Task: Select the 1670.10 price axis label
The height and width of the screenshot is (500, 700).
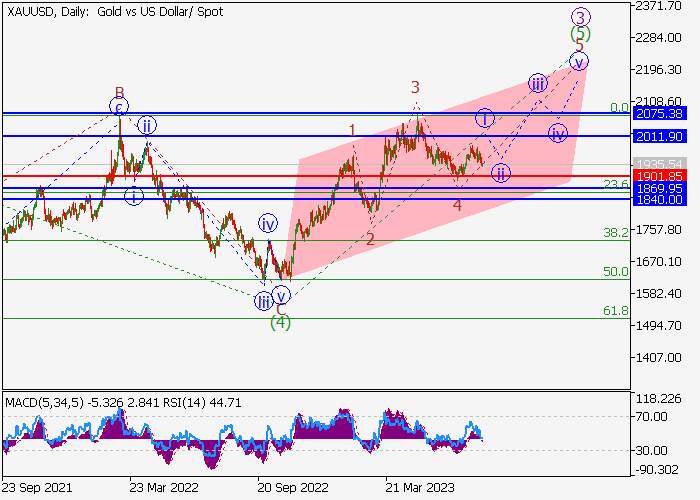Action: [x=659, y=262]
